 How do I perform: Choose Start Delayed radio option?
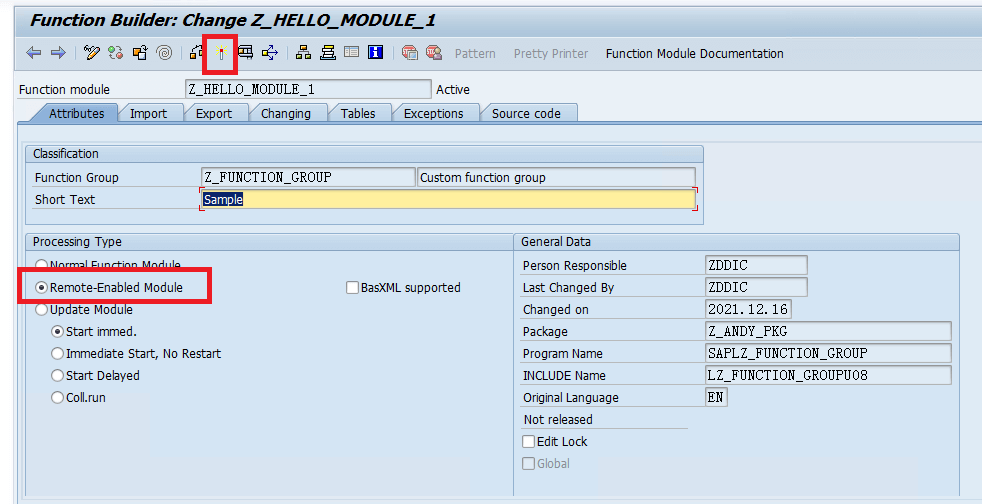[x=57, y=376]
